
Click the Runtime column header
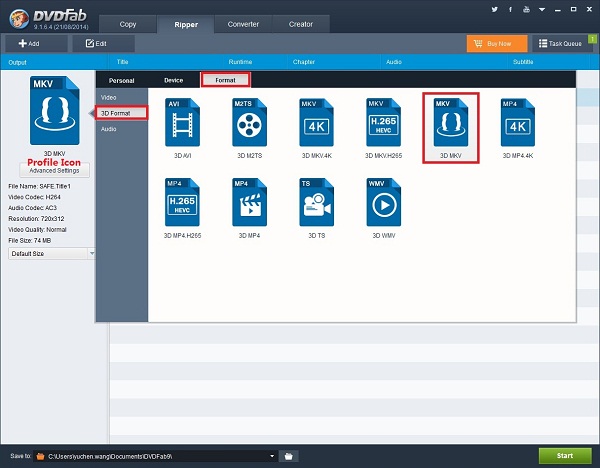[x=240, y=62]
